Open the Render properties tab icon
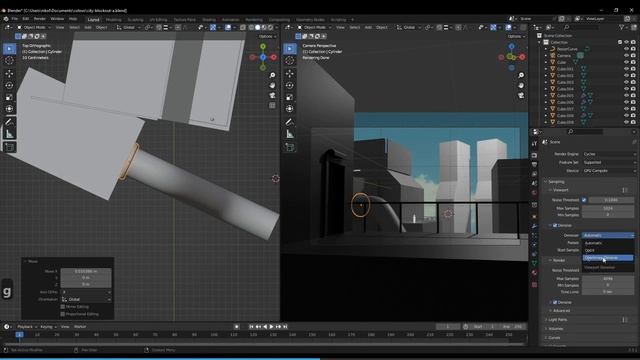Screen dimensions: 640x360 click(534, 156)
